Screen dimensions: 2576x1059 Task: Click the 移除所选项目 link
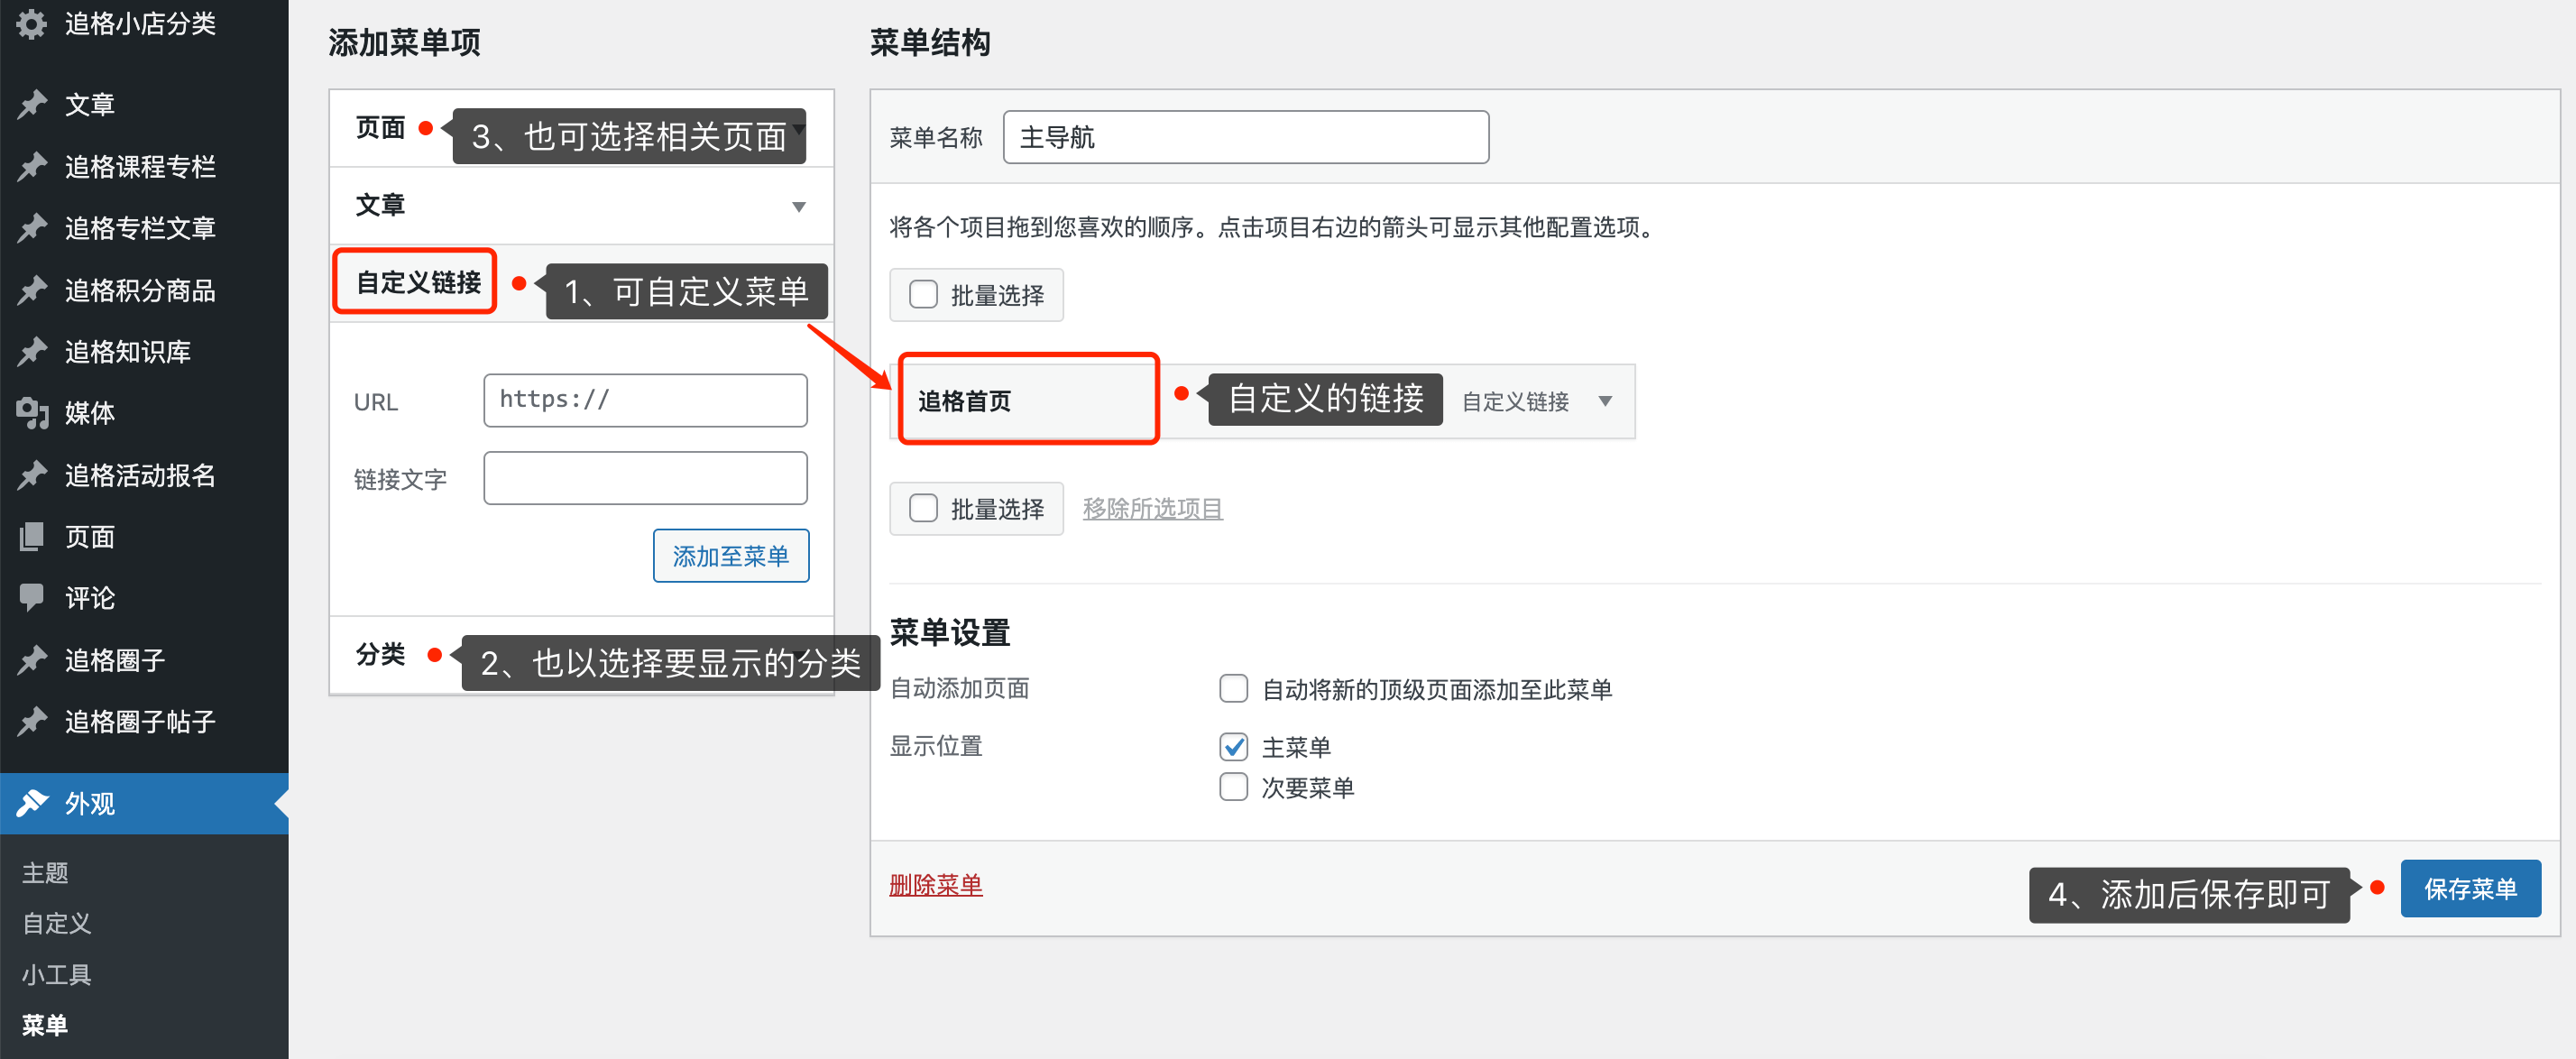point(1152,509)
